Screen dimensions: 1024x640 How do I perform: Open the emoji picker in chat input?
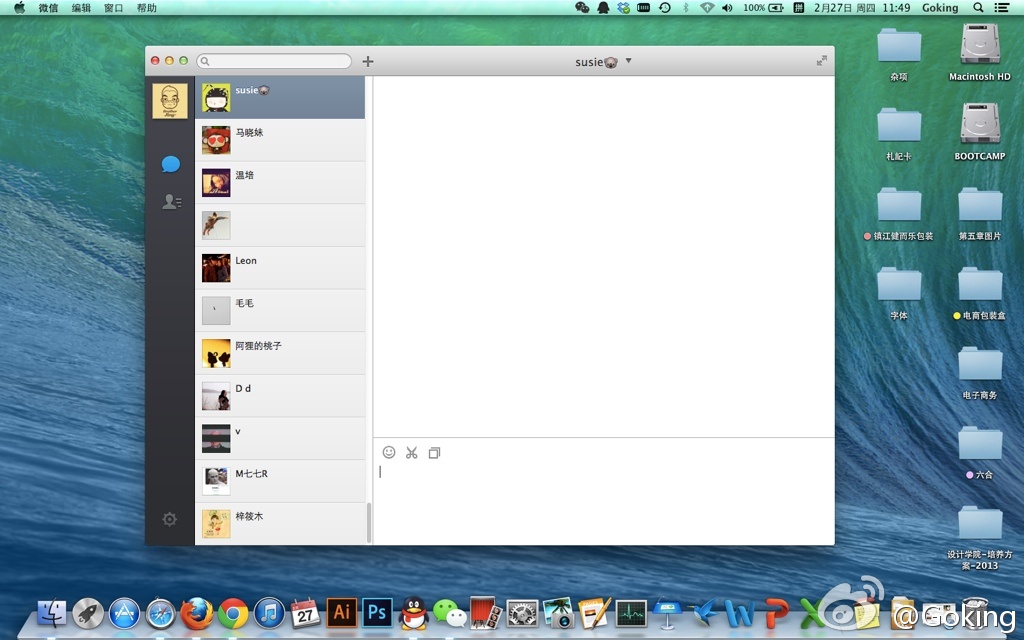pos(389,452)
